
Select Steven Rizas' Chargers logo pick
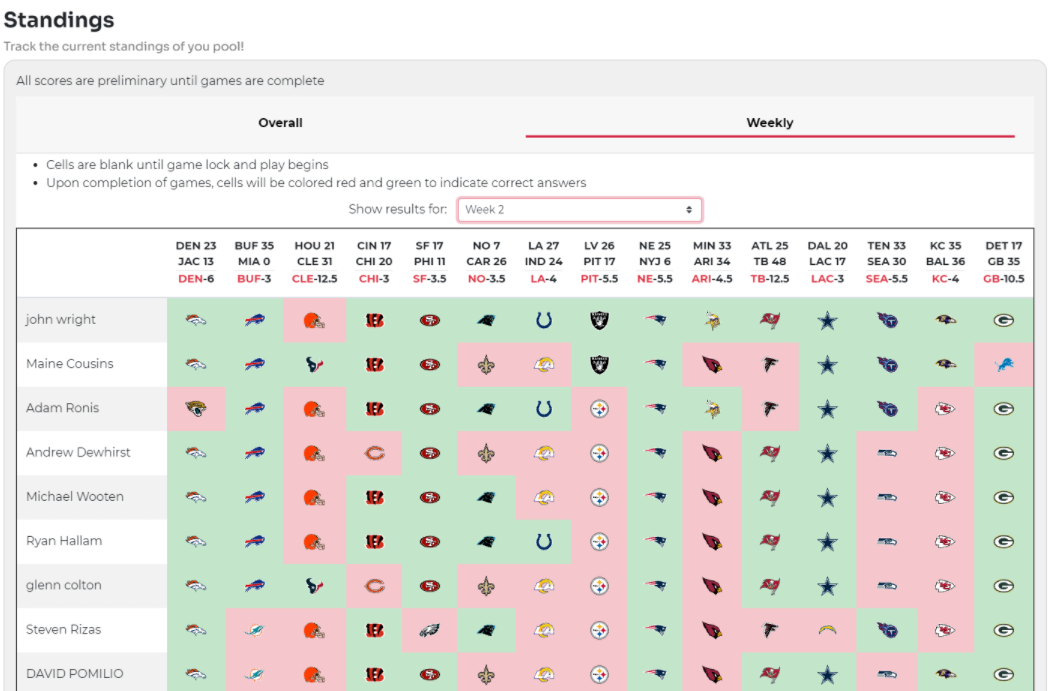pyautogui.click(x=826, y=630)
